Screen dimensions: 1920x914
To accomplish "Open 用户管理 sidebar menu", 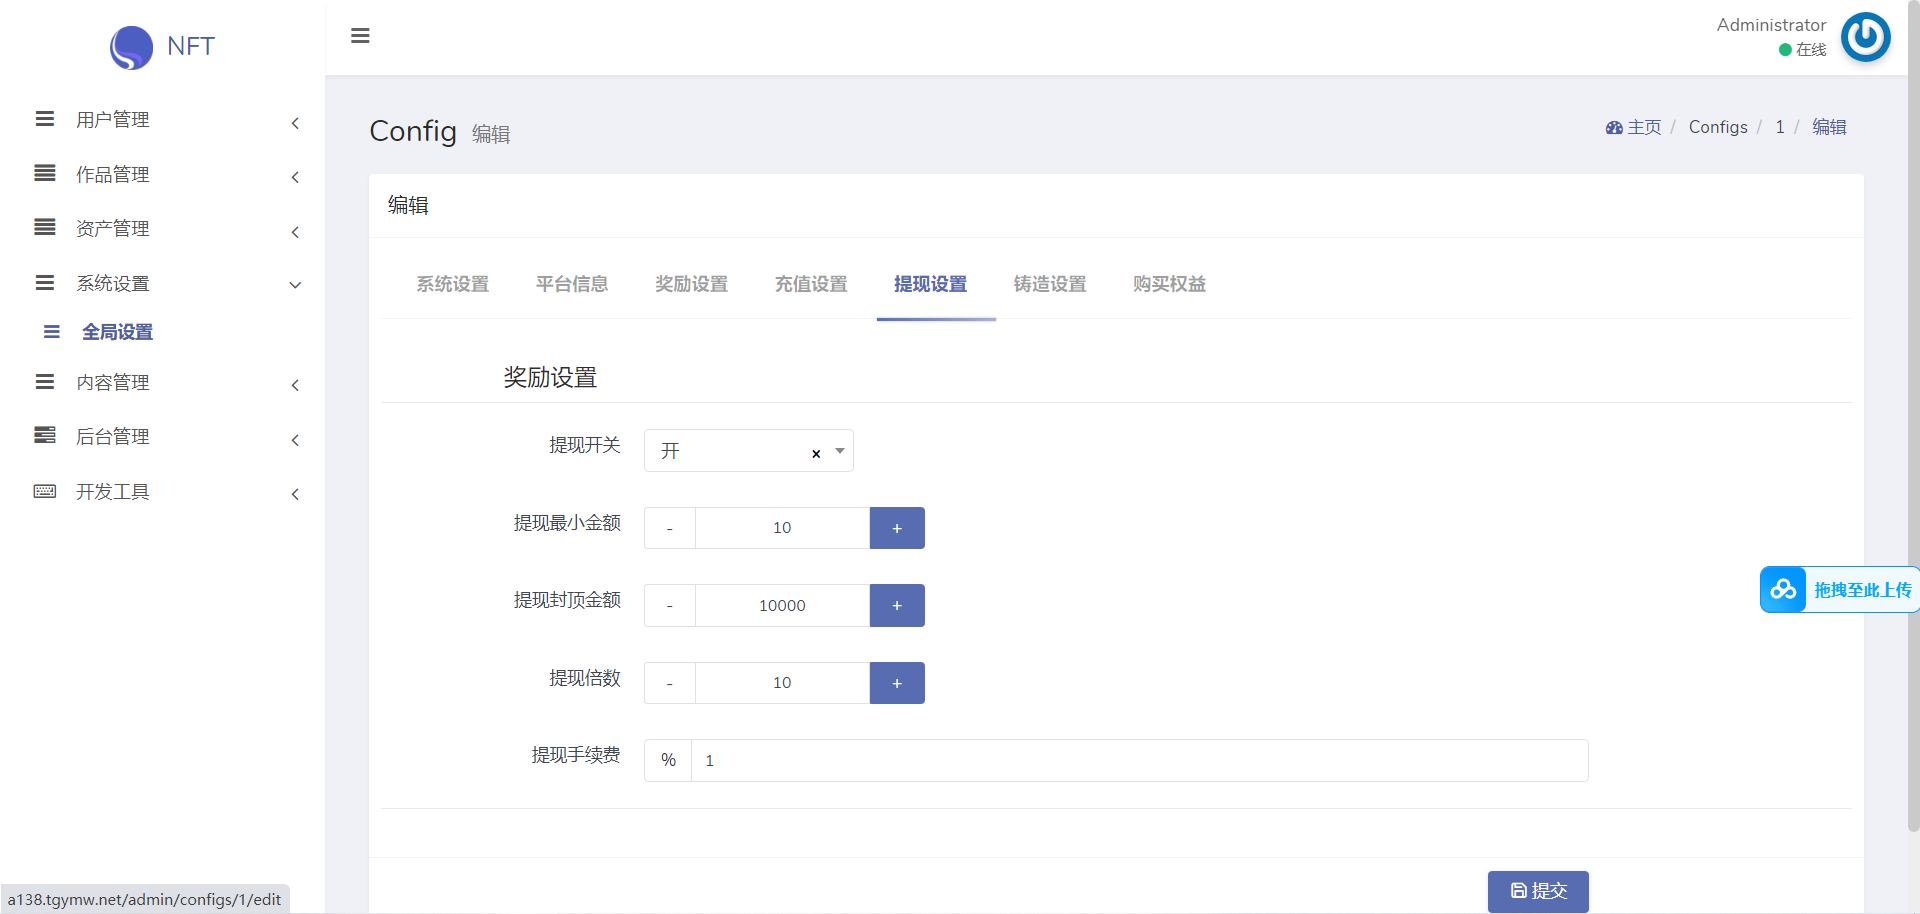I will click(113, 120).
